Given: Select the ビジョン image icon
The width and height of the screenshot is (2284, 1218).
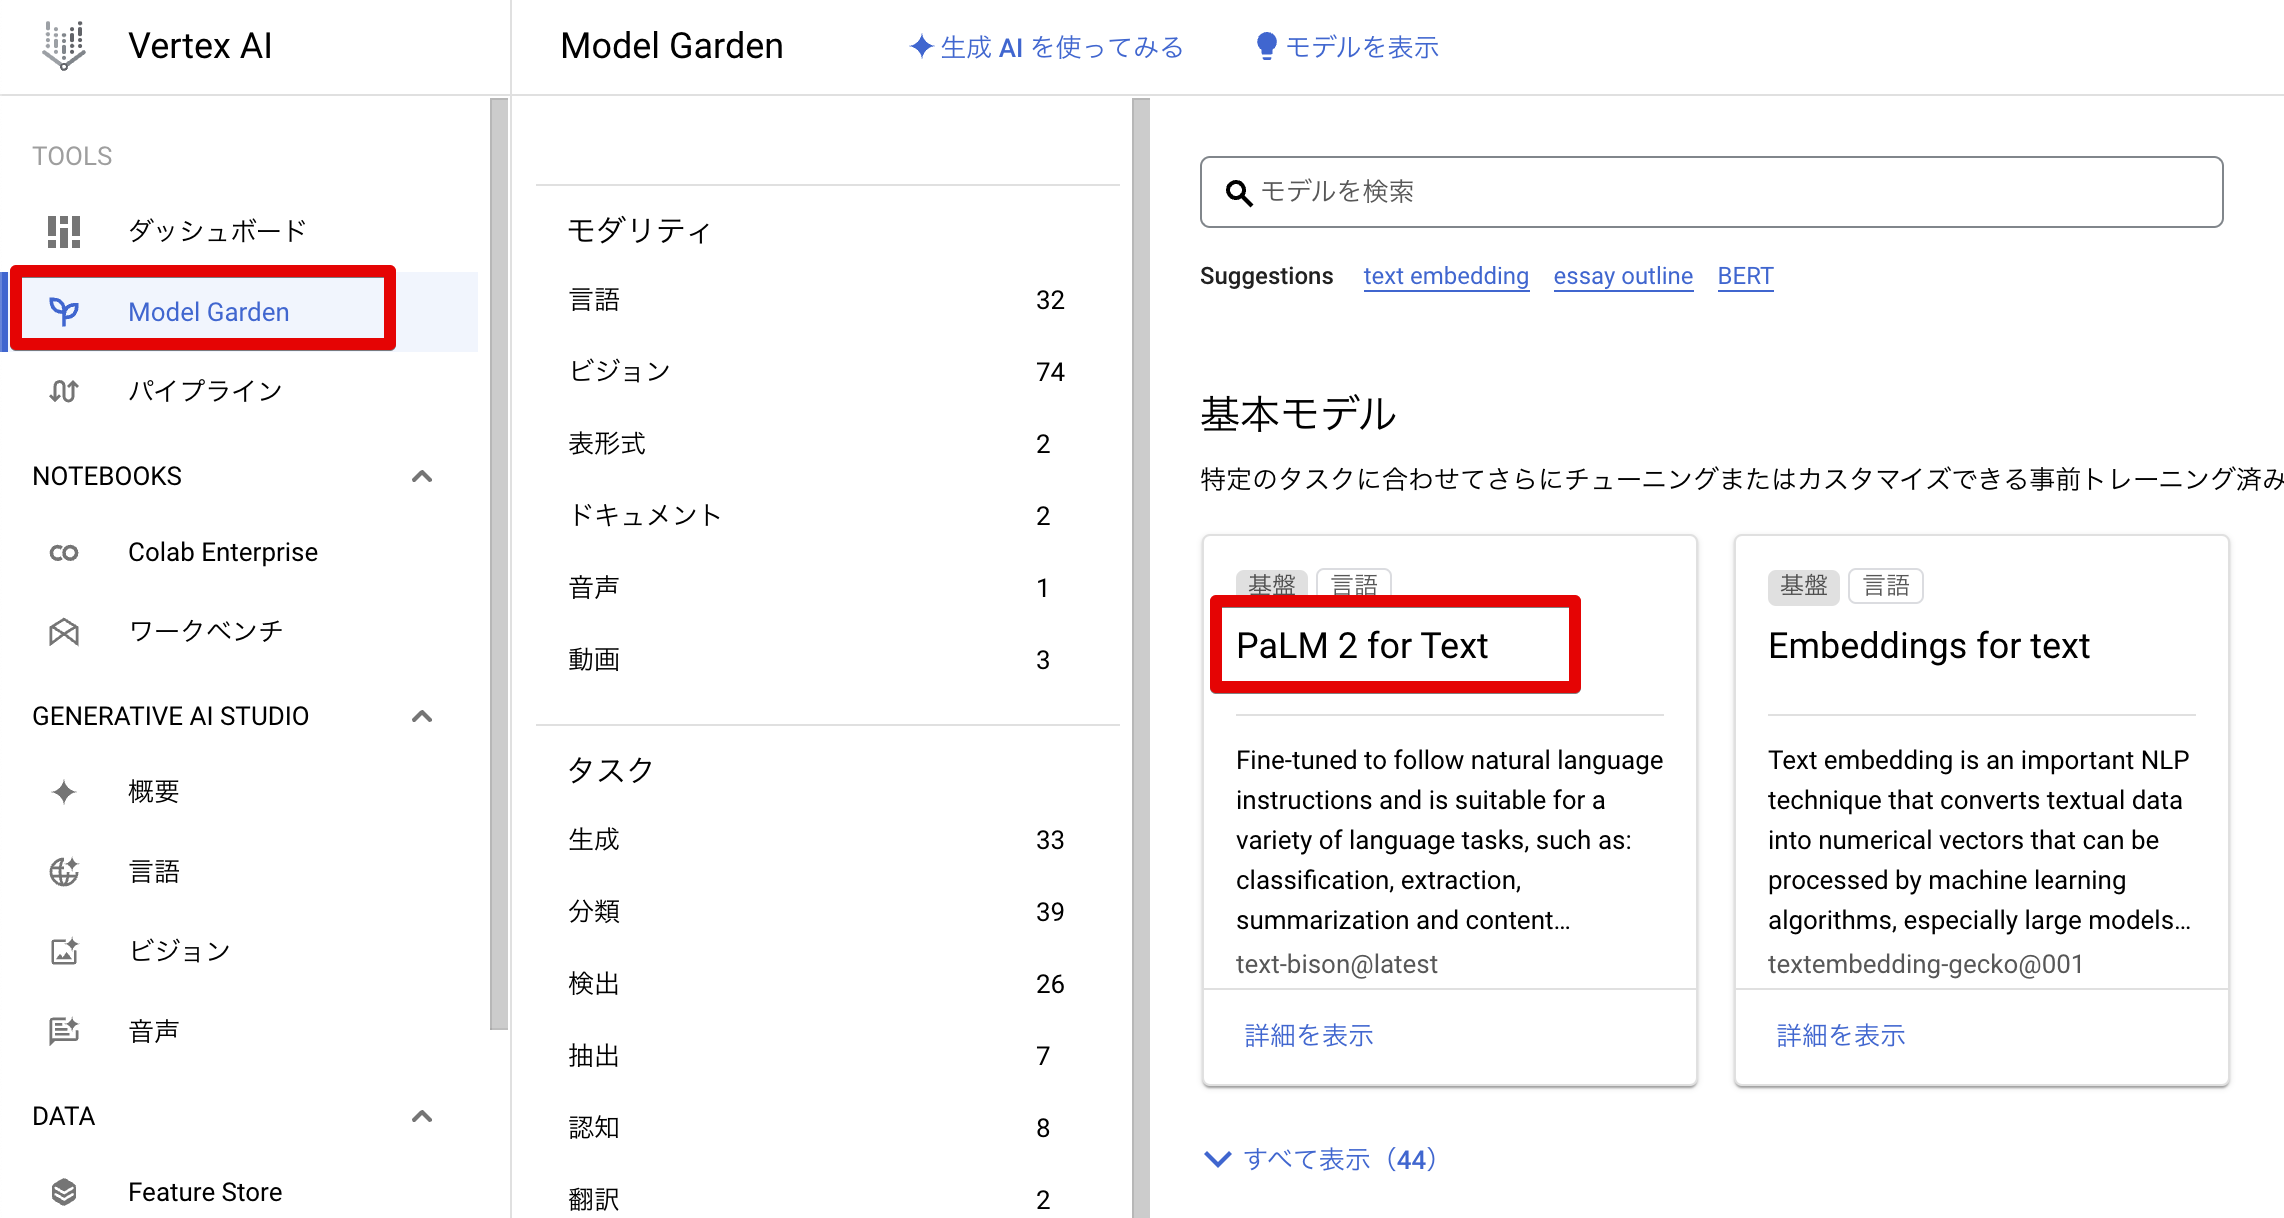Looking at the screenshot, I should (x=63, y=951).
